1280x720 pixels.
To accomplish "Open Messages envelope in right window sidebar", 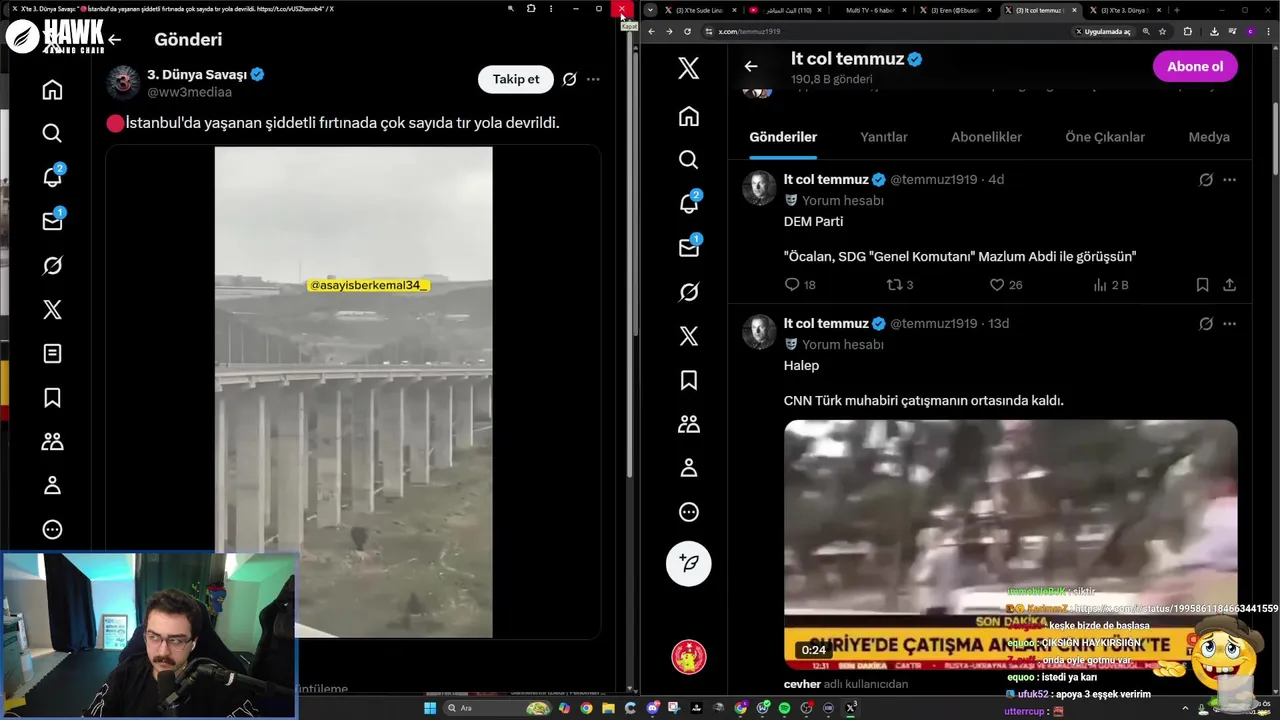I will (x=688, y=247).
